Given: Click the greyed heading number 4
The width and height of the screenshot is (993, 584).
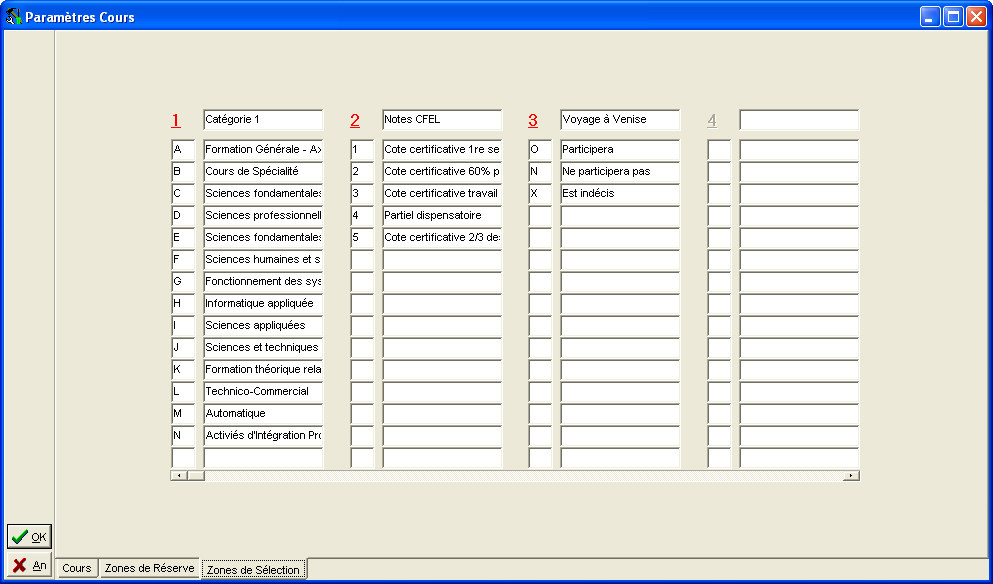Looking at the screenshot, I should pos(712,120).
